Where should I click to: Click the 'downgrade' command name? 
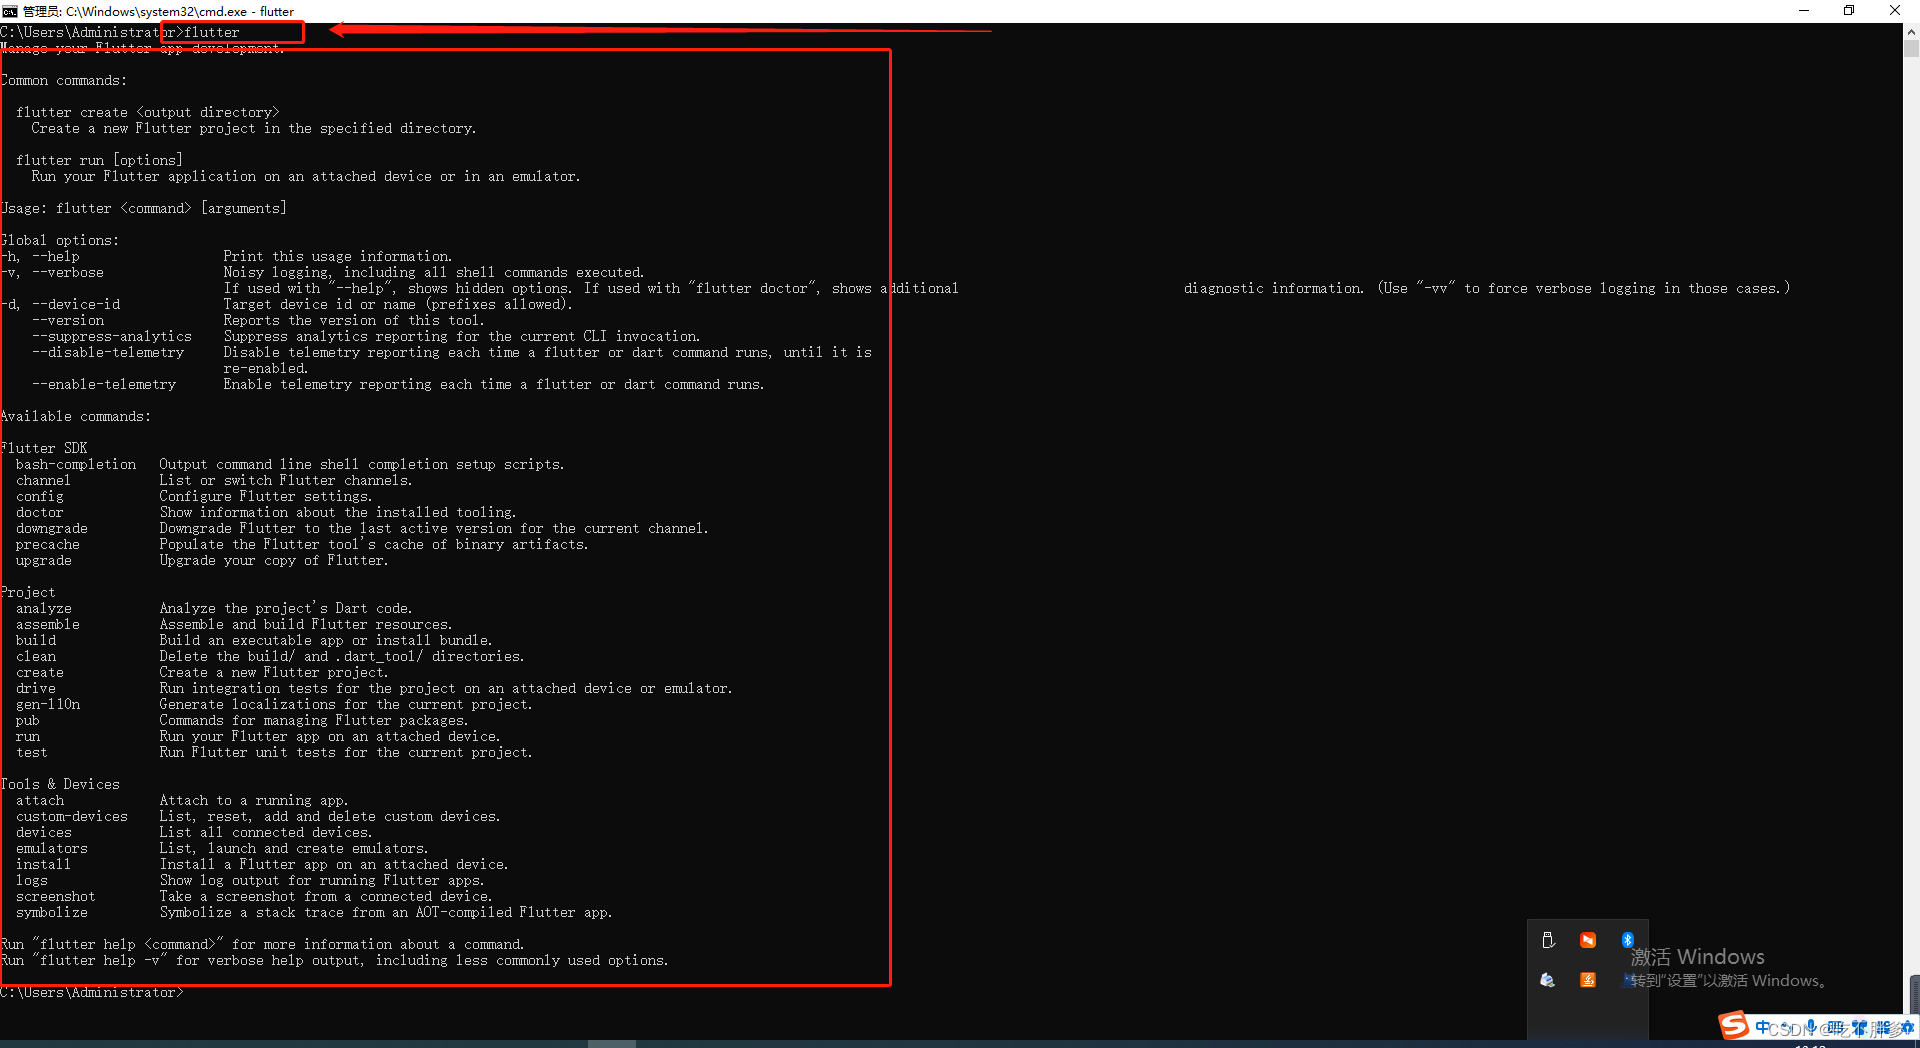52,528
